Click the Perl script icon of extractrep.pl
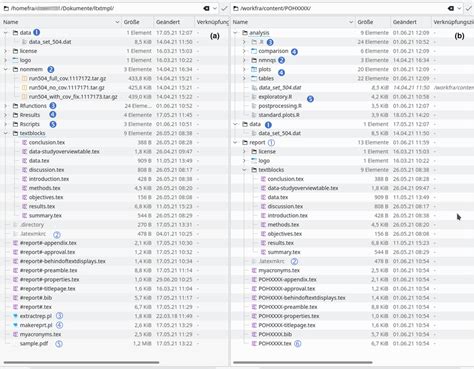The image size is (474, 369). tap(15, 316)
